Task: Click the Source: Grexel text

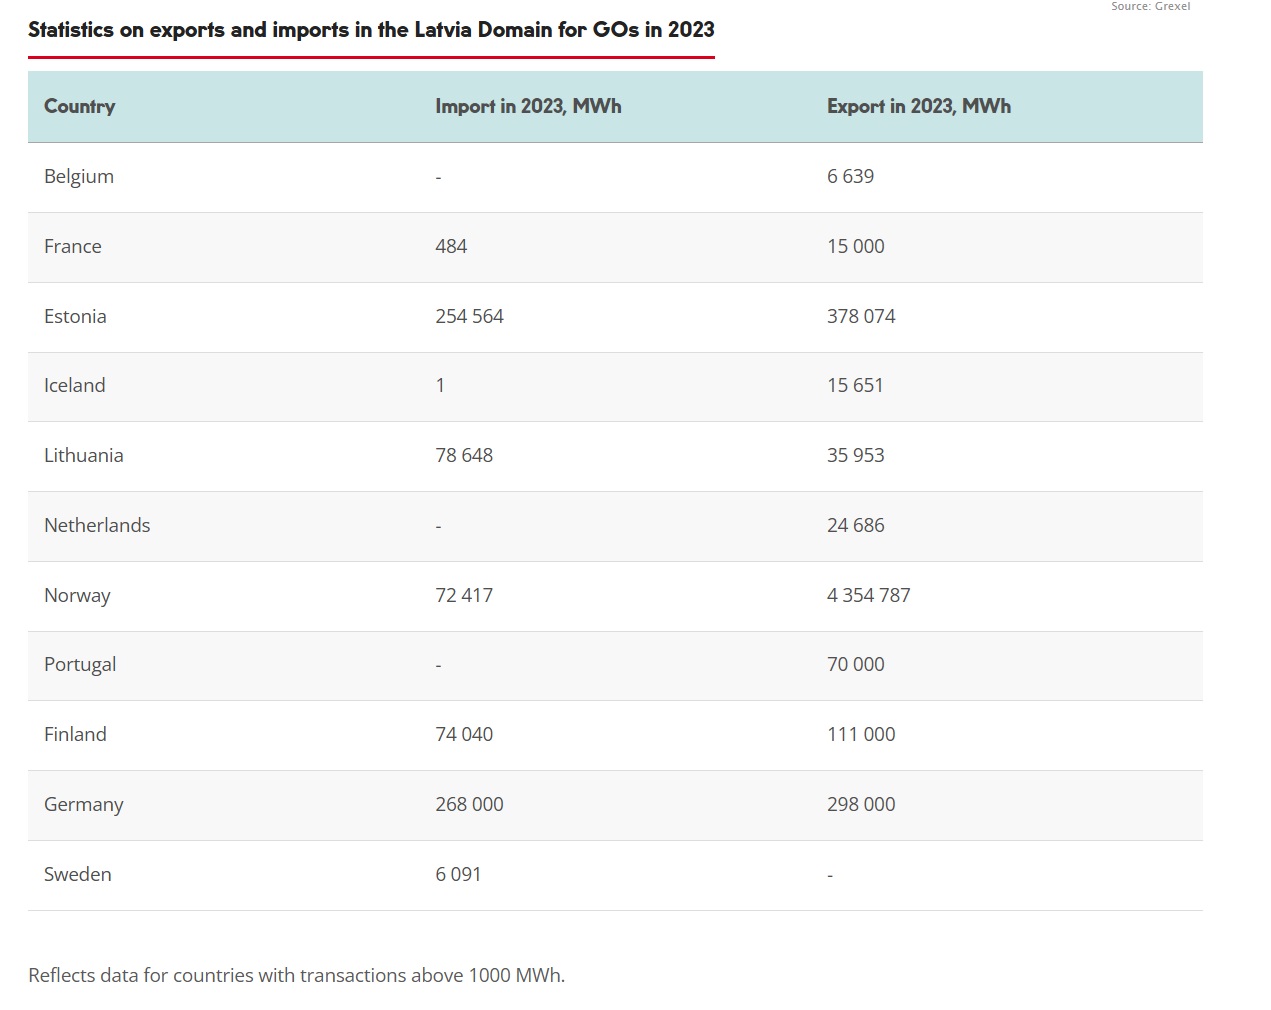Action: (1150, 6)
